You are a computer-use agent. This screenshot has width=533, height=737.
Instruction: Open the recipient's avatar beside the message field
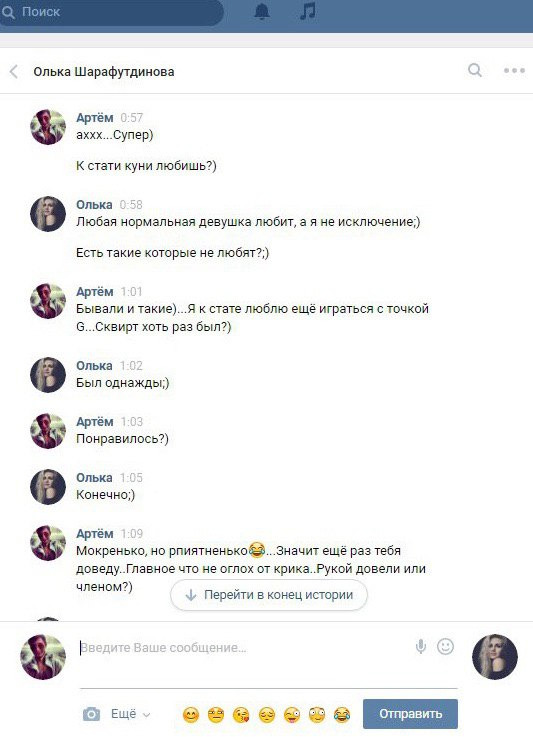(x=495, y=657)
